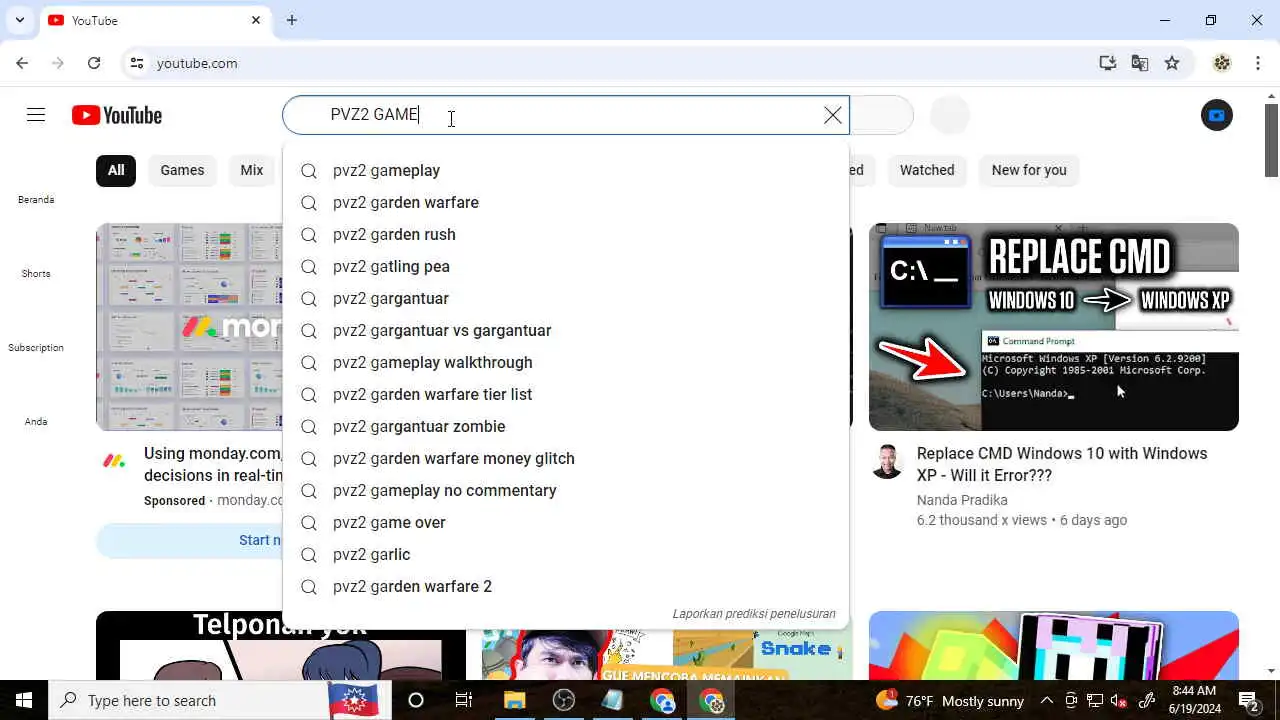Viewport: 1280px width, 720px height.
Task: Choose suggestion pvz2 garden warfare 2
Action: (566, 586)
